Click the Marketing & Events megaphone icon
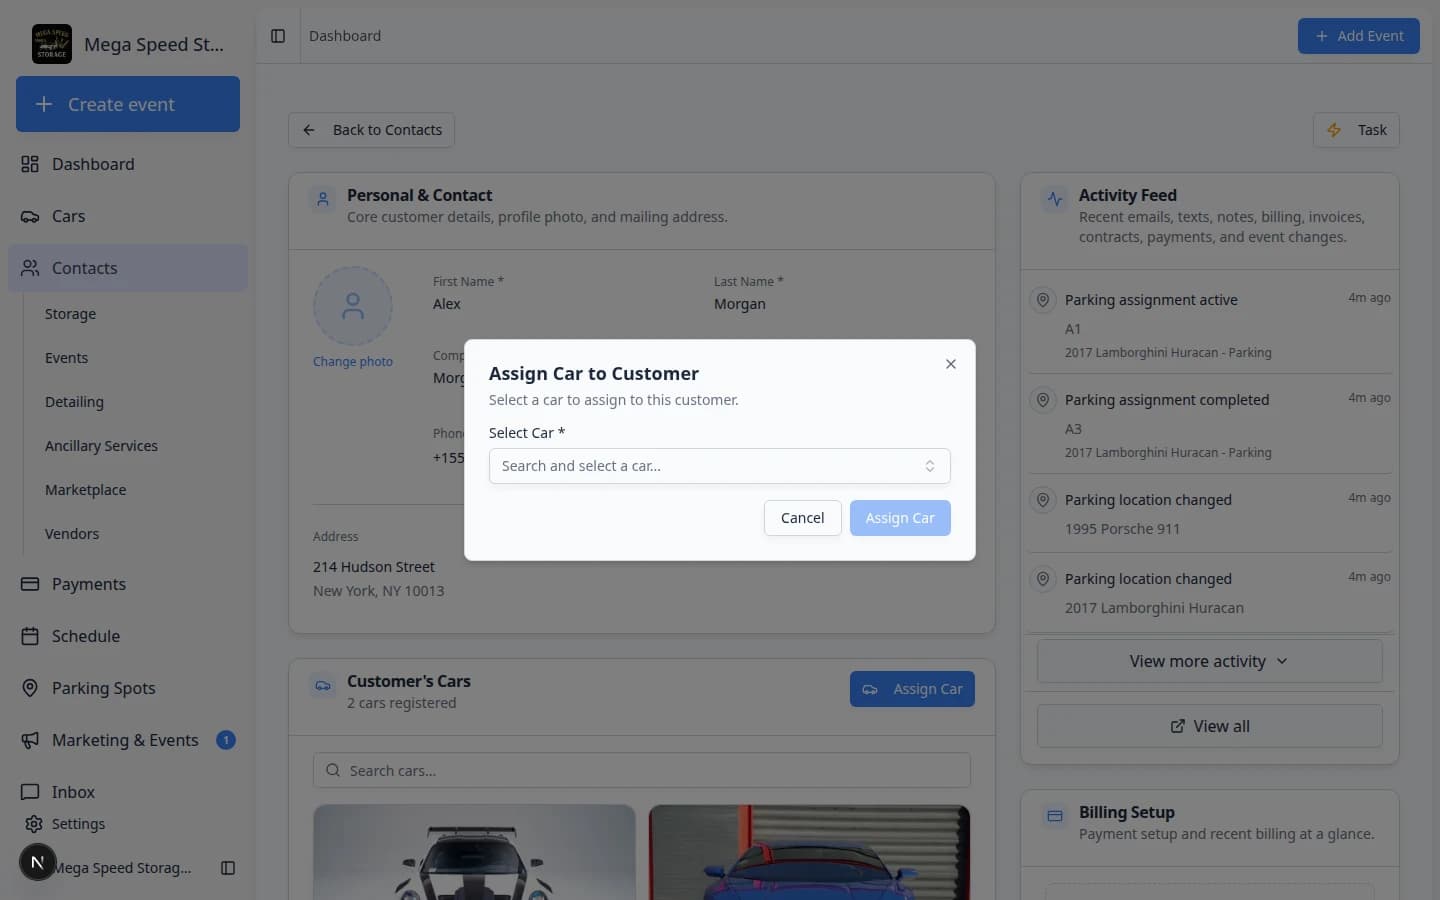This screenshot has width=1440, height=900. pyautogui.click(x=30, y=740)
